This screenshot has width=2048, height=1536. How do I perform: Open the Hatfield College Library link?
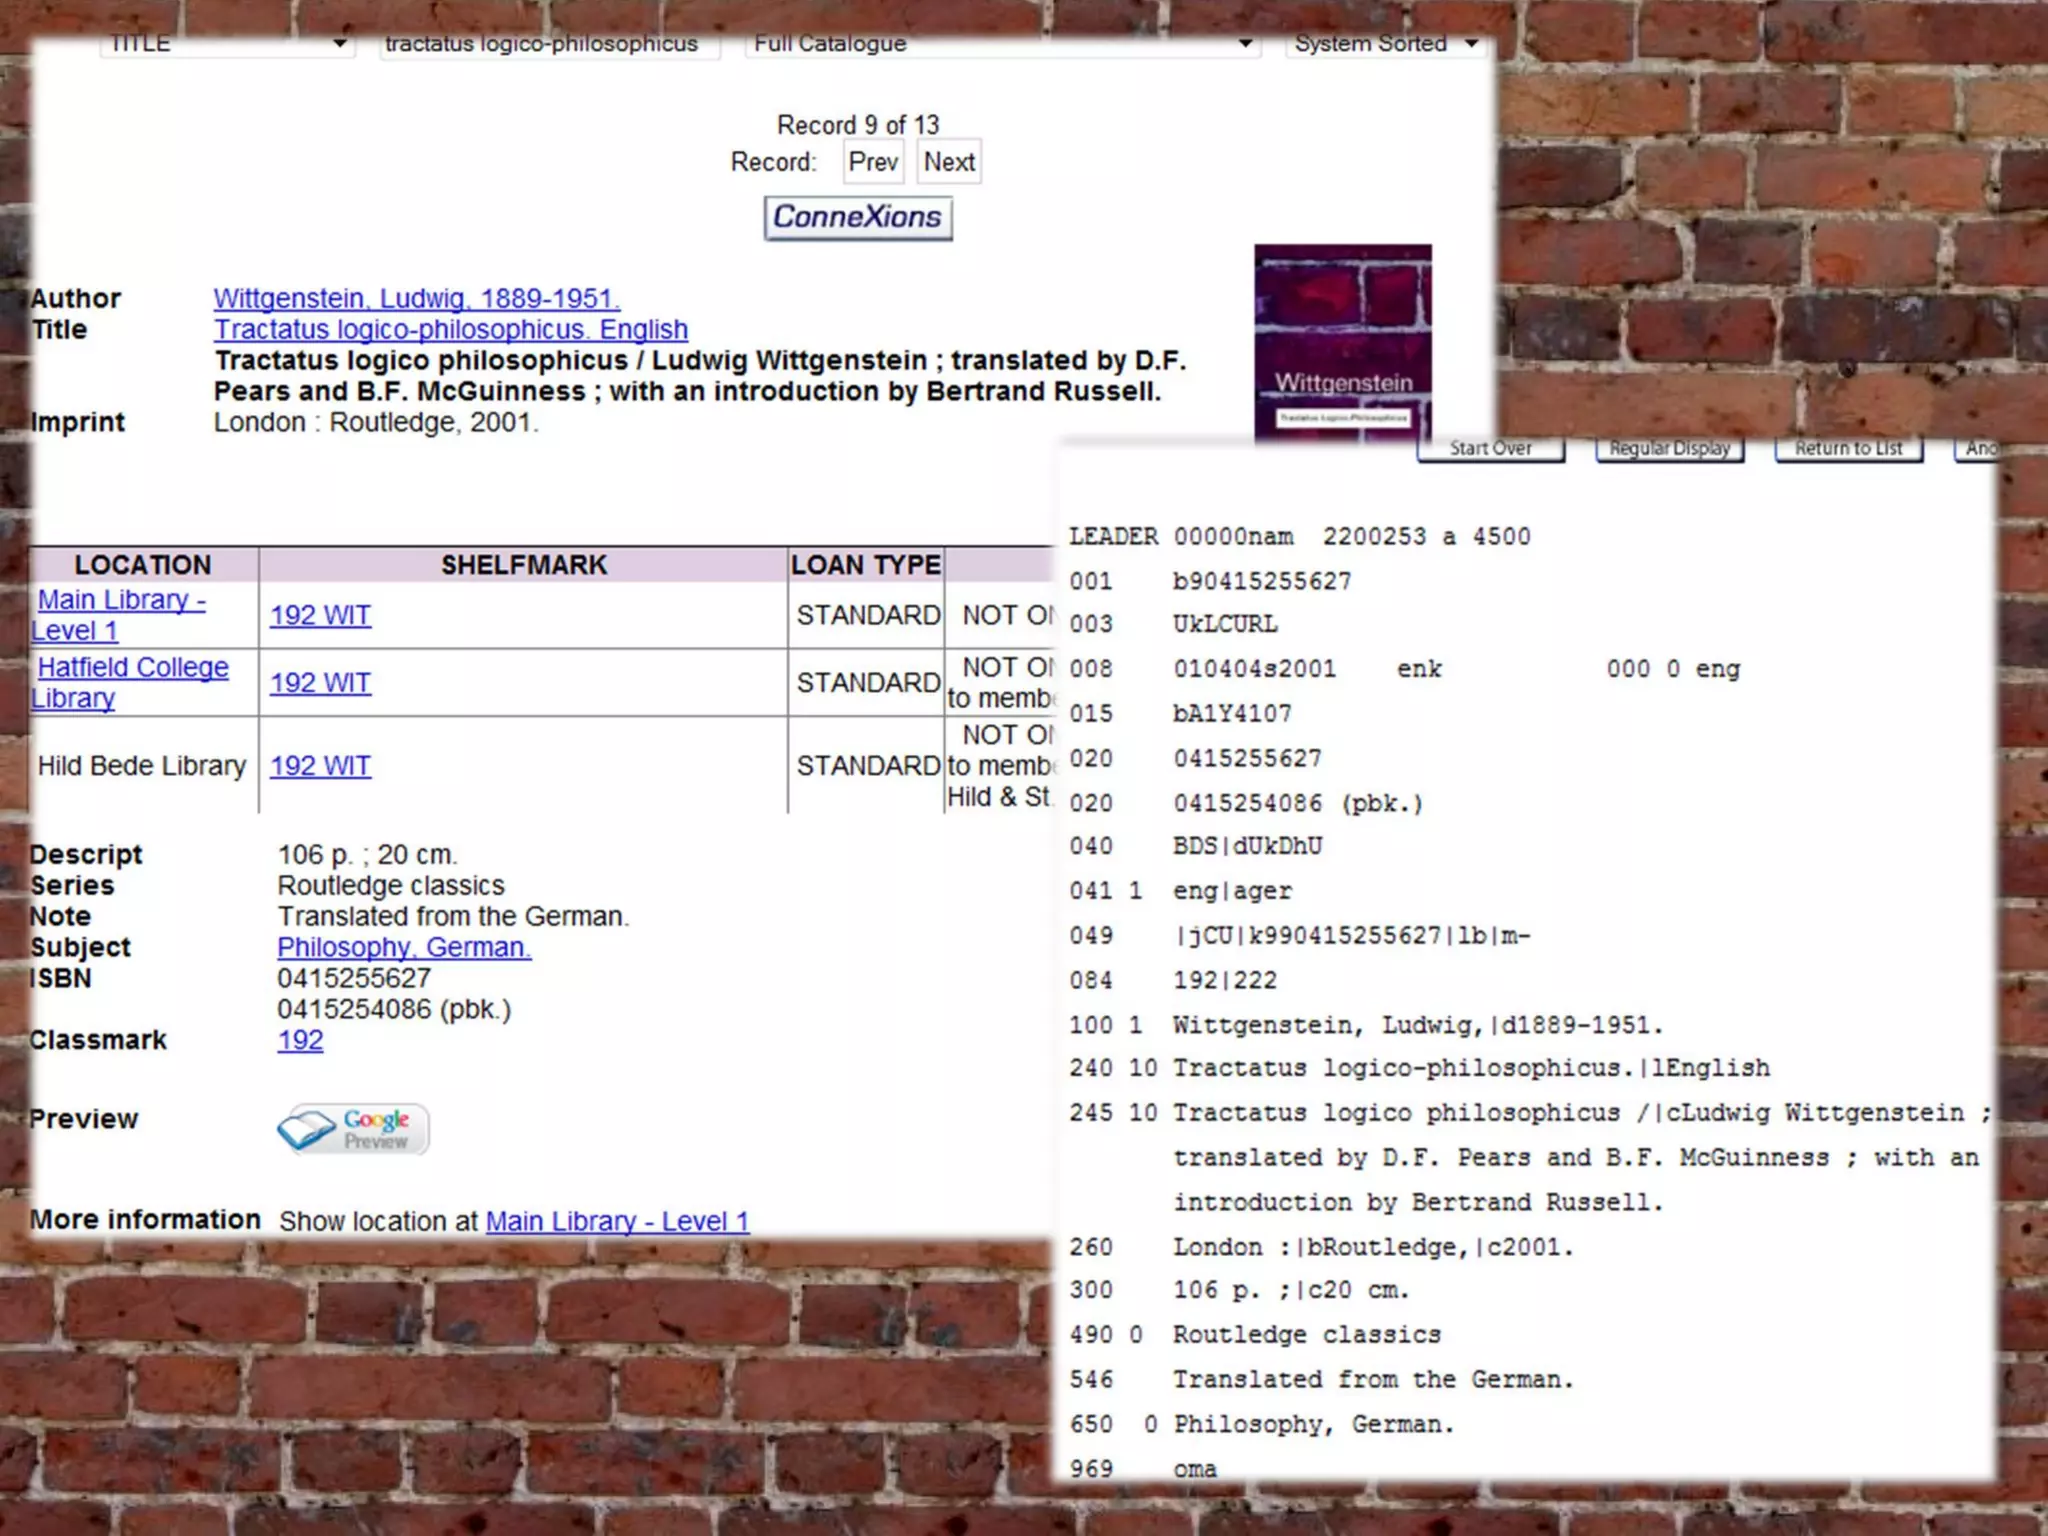point(132,668)
